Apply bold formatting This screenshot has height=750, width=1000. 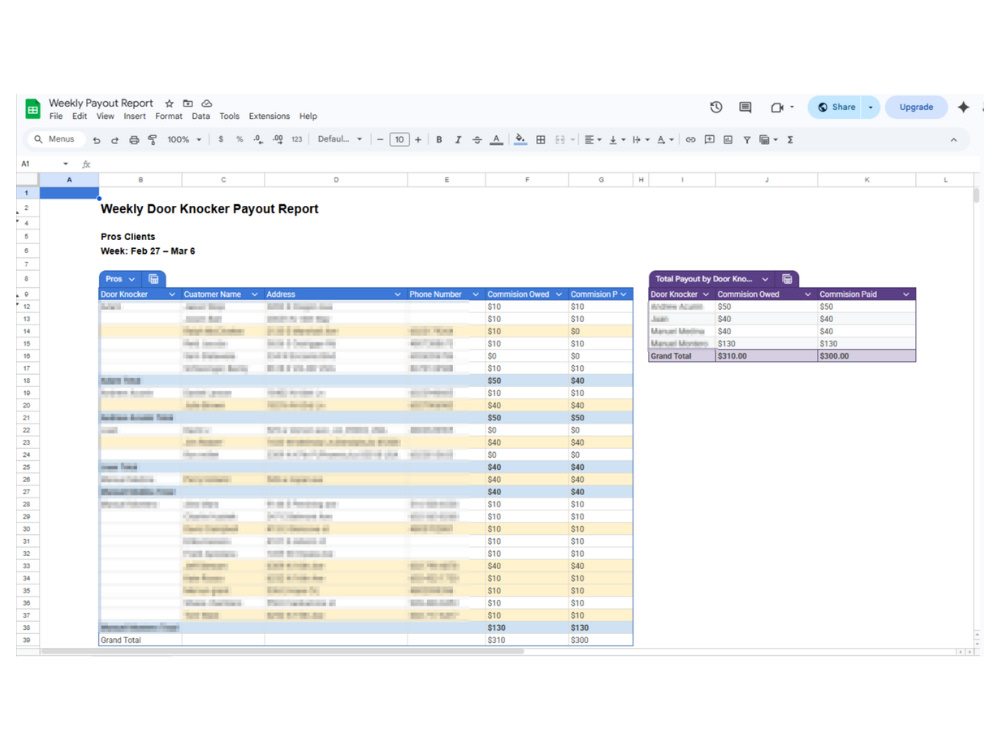click(439, 140)
